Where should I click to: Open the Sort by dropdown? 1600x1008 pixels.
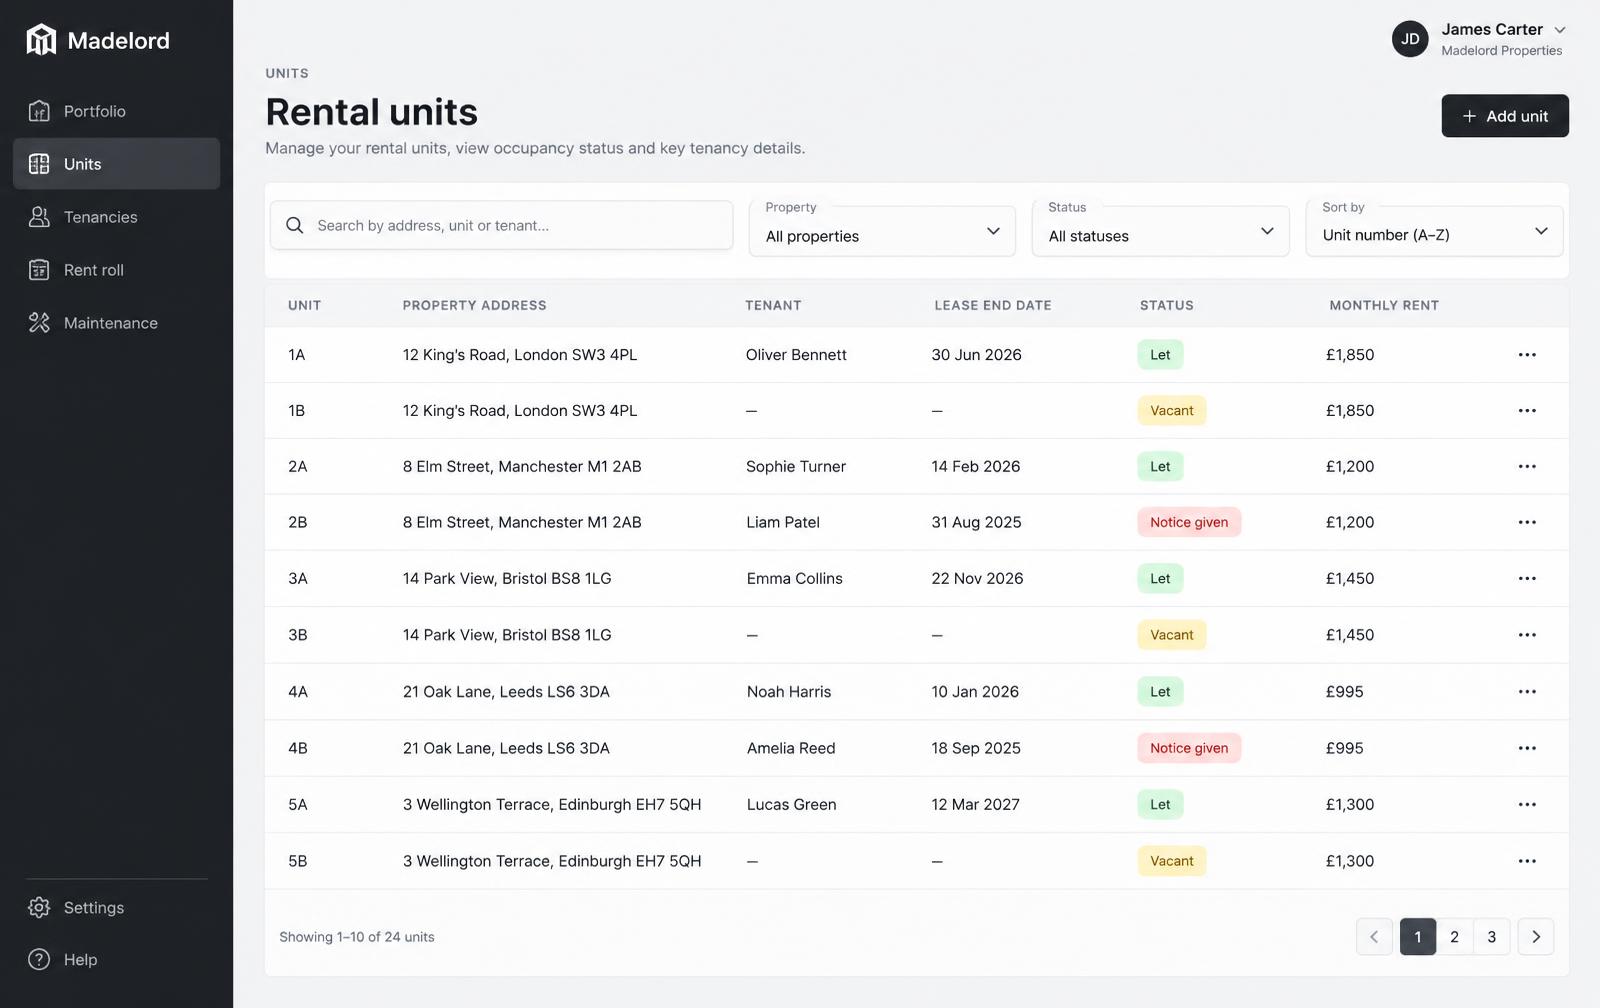pyautogui.click(x=1434, y=231)
